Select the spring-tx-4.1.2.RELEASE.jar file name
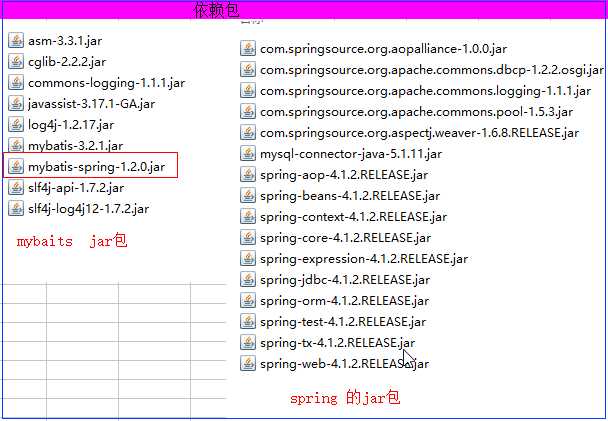The image size is (608, 421). tap(338, 343)
